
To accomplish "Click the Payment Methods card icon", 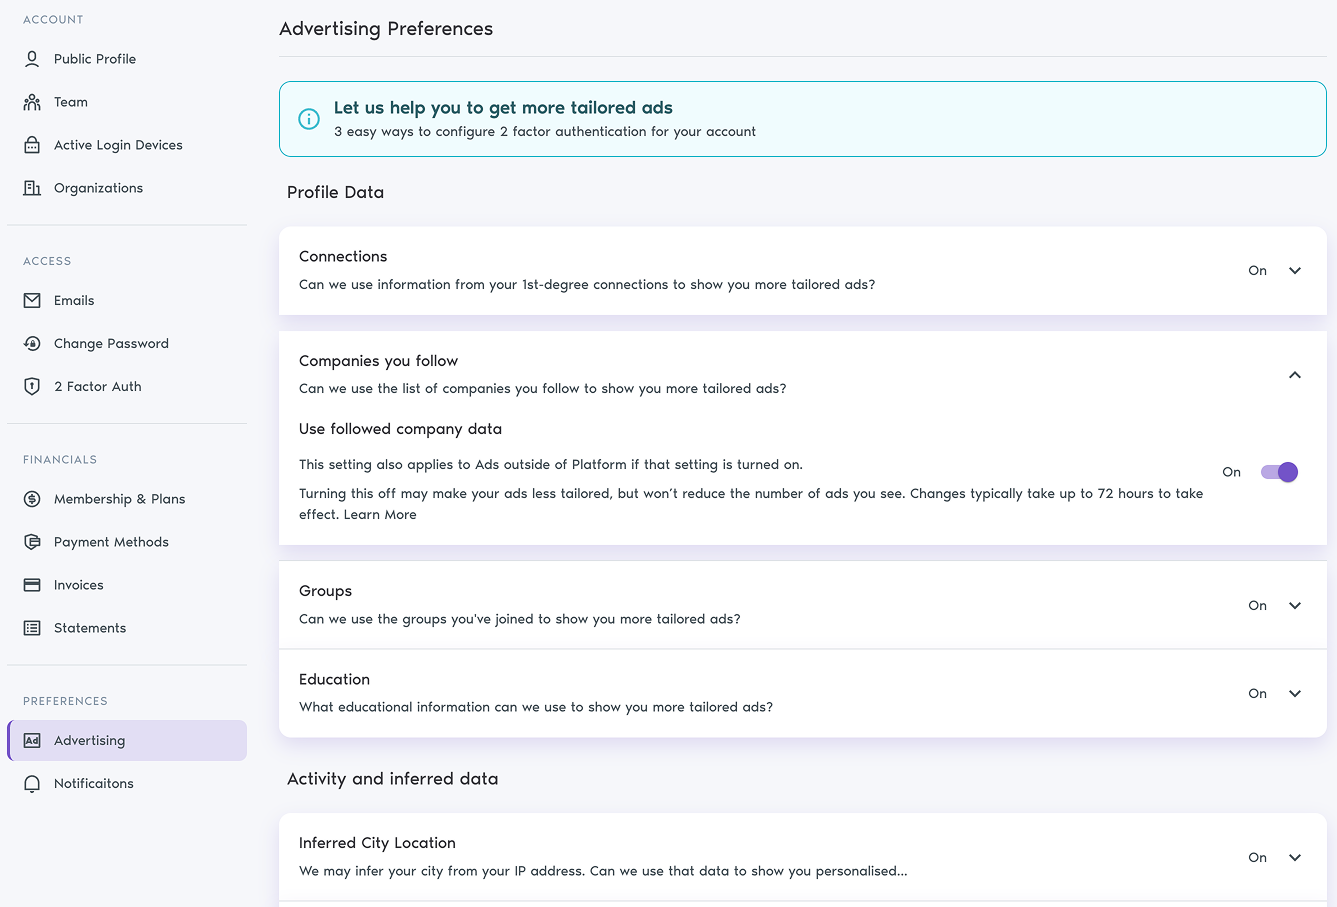I will point(31,541).
